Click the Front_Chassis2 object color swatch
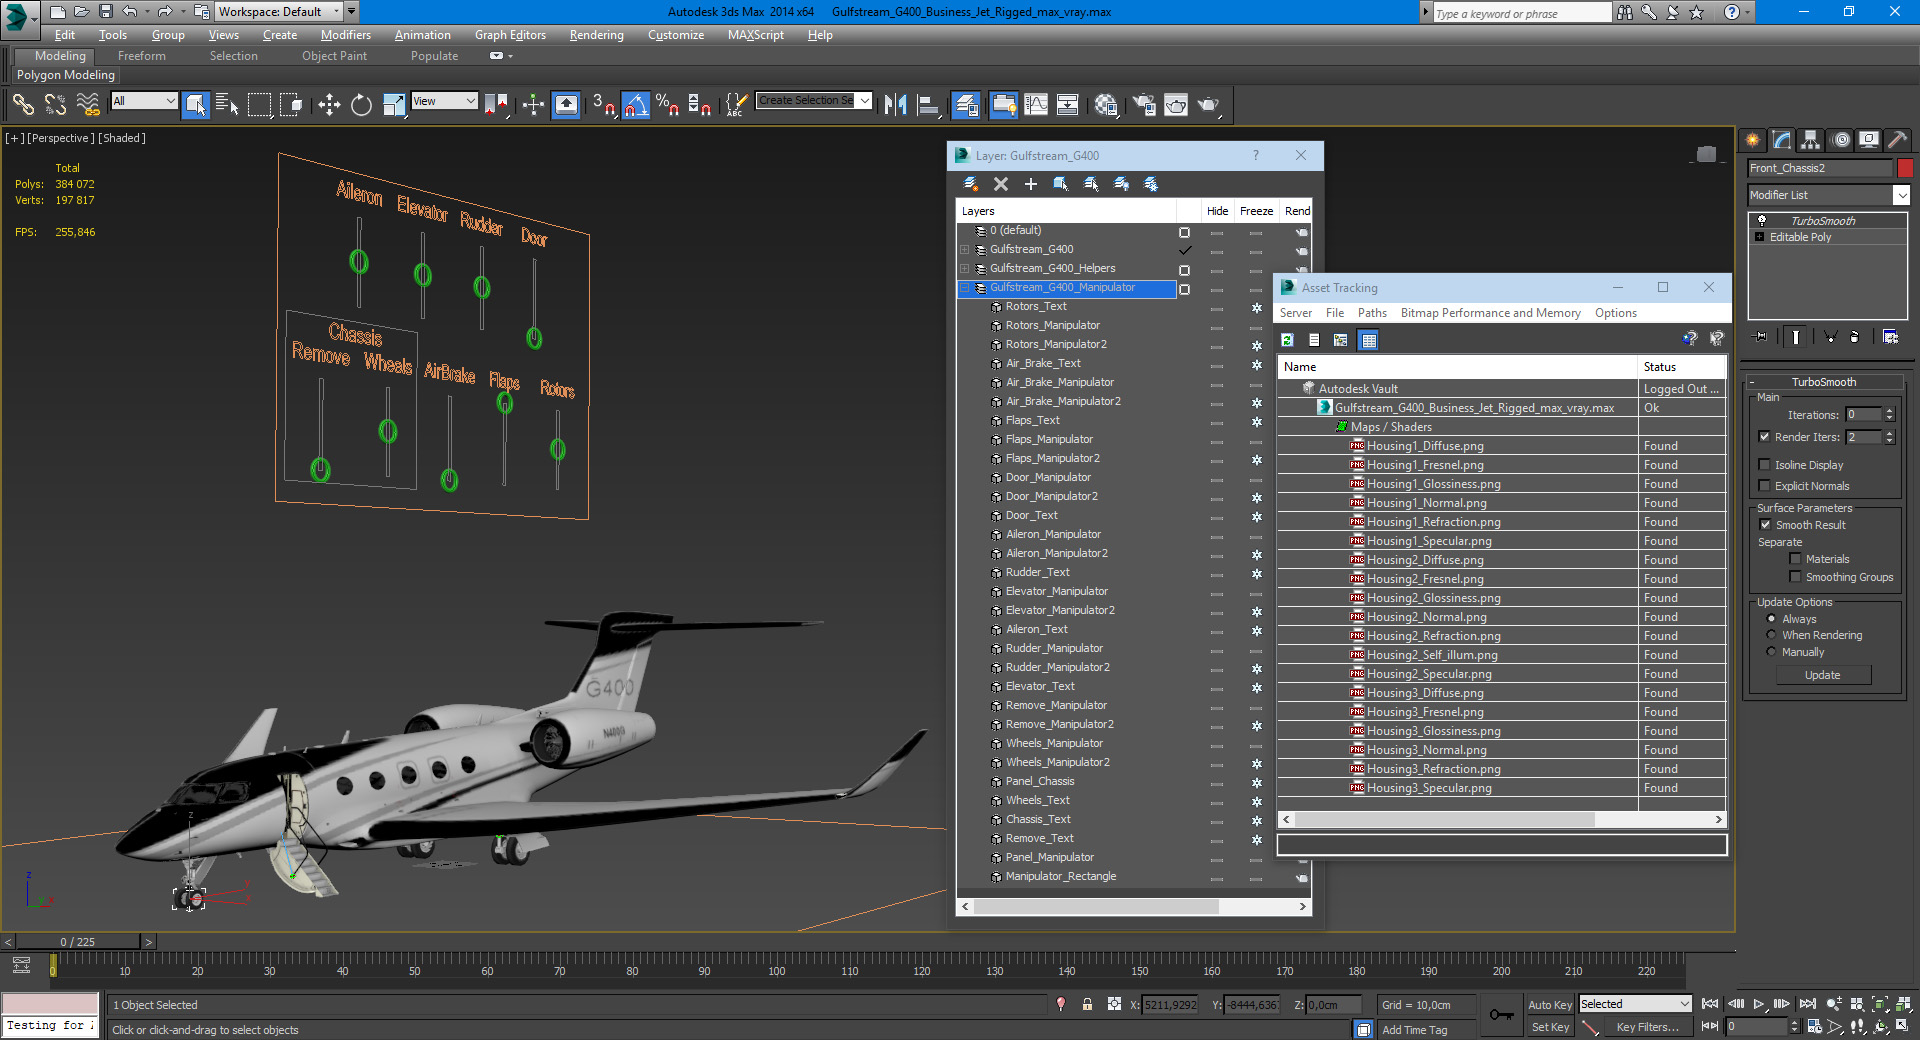This screenshot has height=1040, width=1920. [1905, 168]
